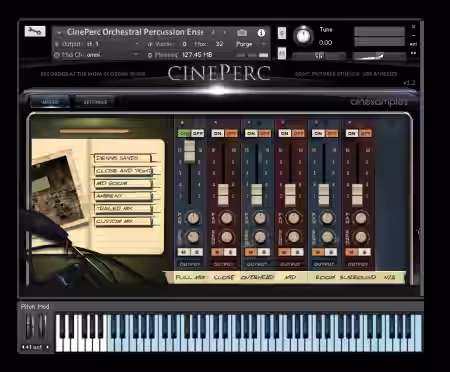
Task: Turn Surround channel ON
Action: click(x=352, y=133)
